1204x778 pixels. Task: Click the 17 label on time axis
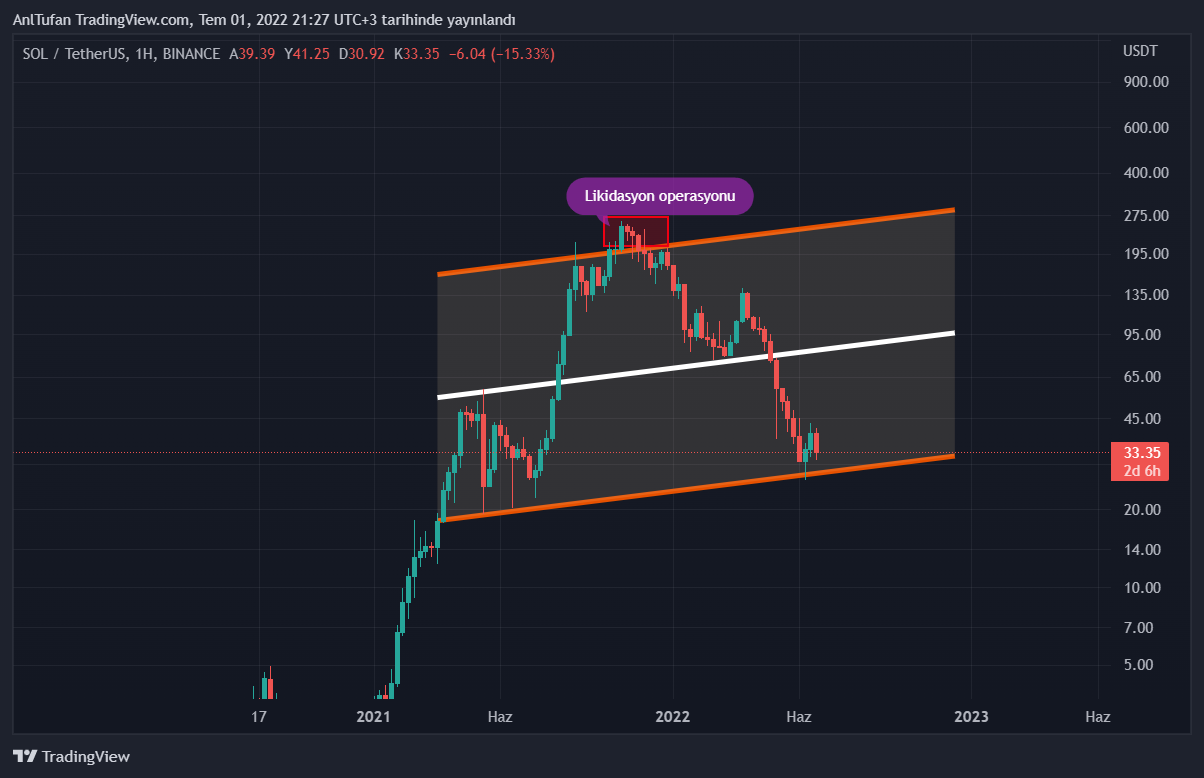259,716
